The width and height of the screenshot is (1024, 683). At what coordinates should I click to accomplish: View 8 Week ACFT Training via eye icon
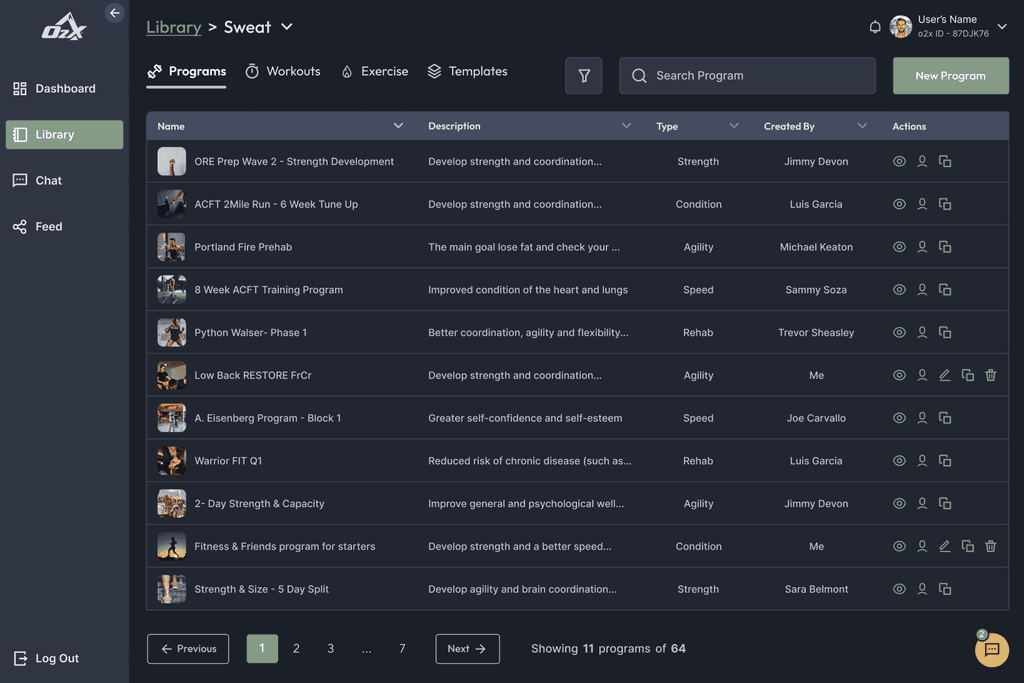[899, 289]
